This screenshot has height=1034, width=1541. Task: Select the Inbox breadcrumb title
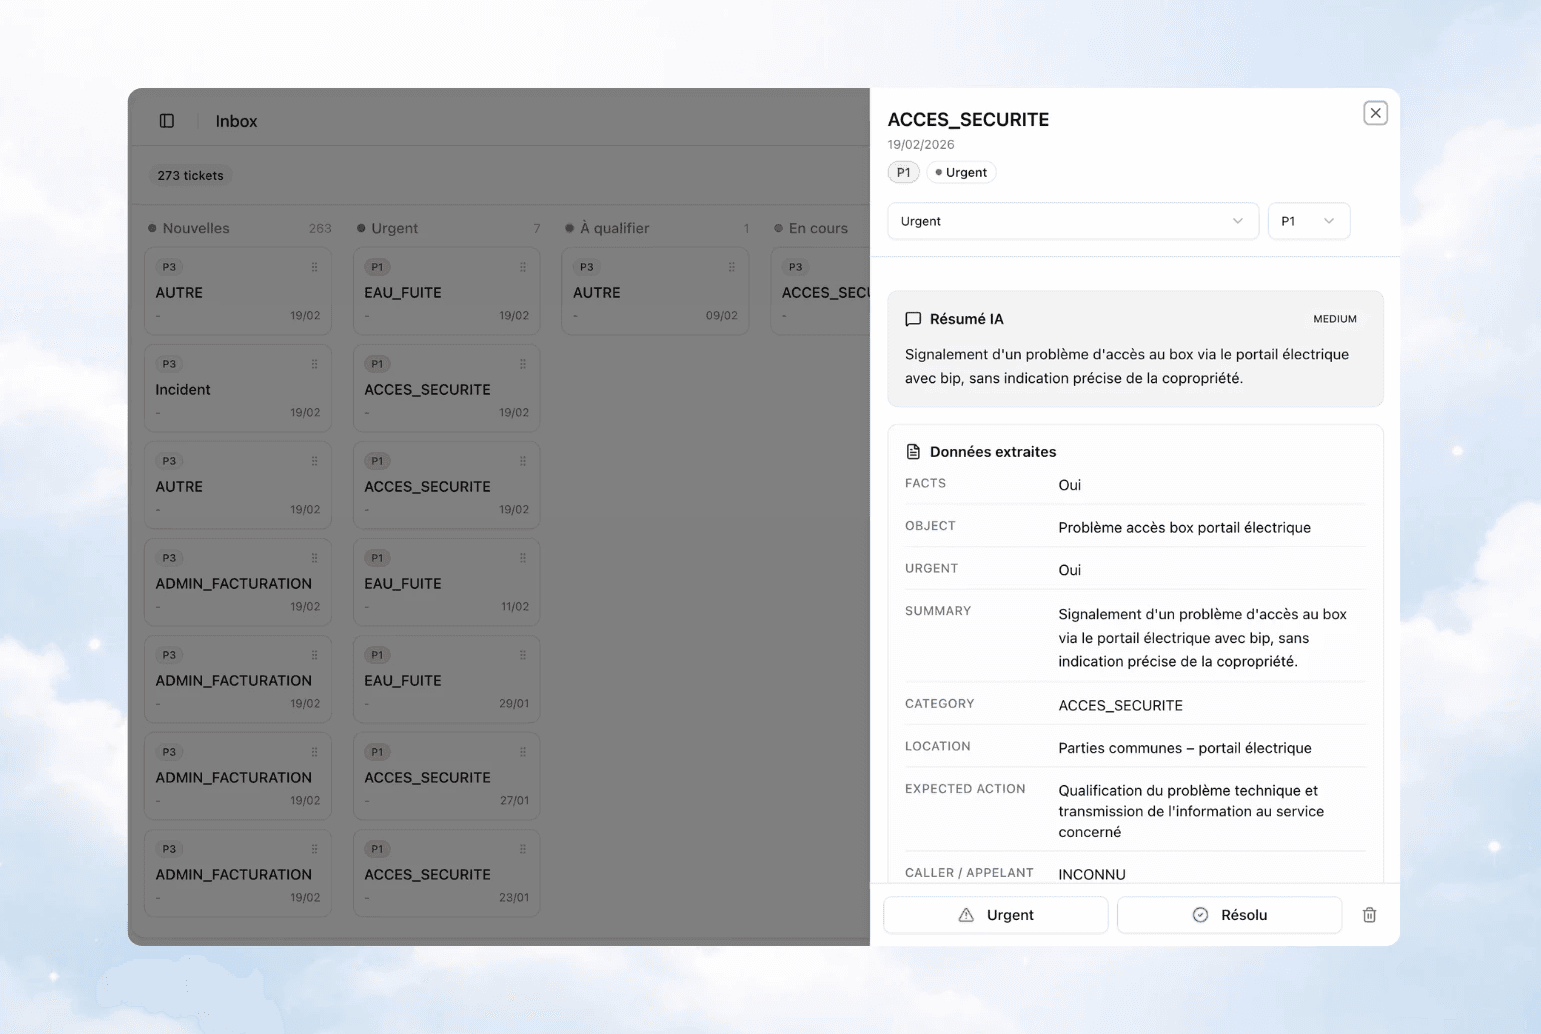point(236,120)
